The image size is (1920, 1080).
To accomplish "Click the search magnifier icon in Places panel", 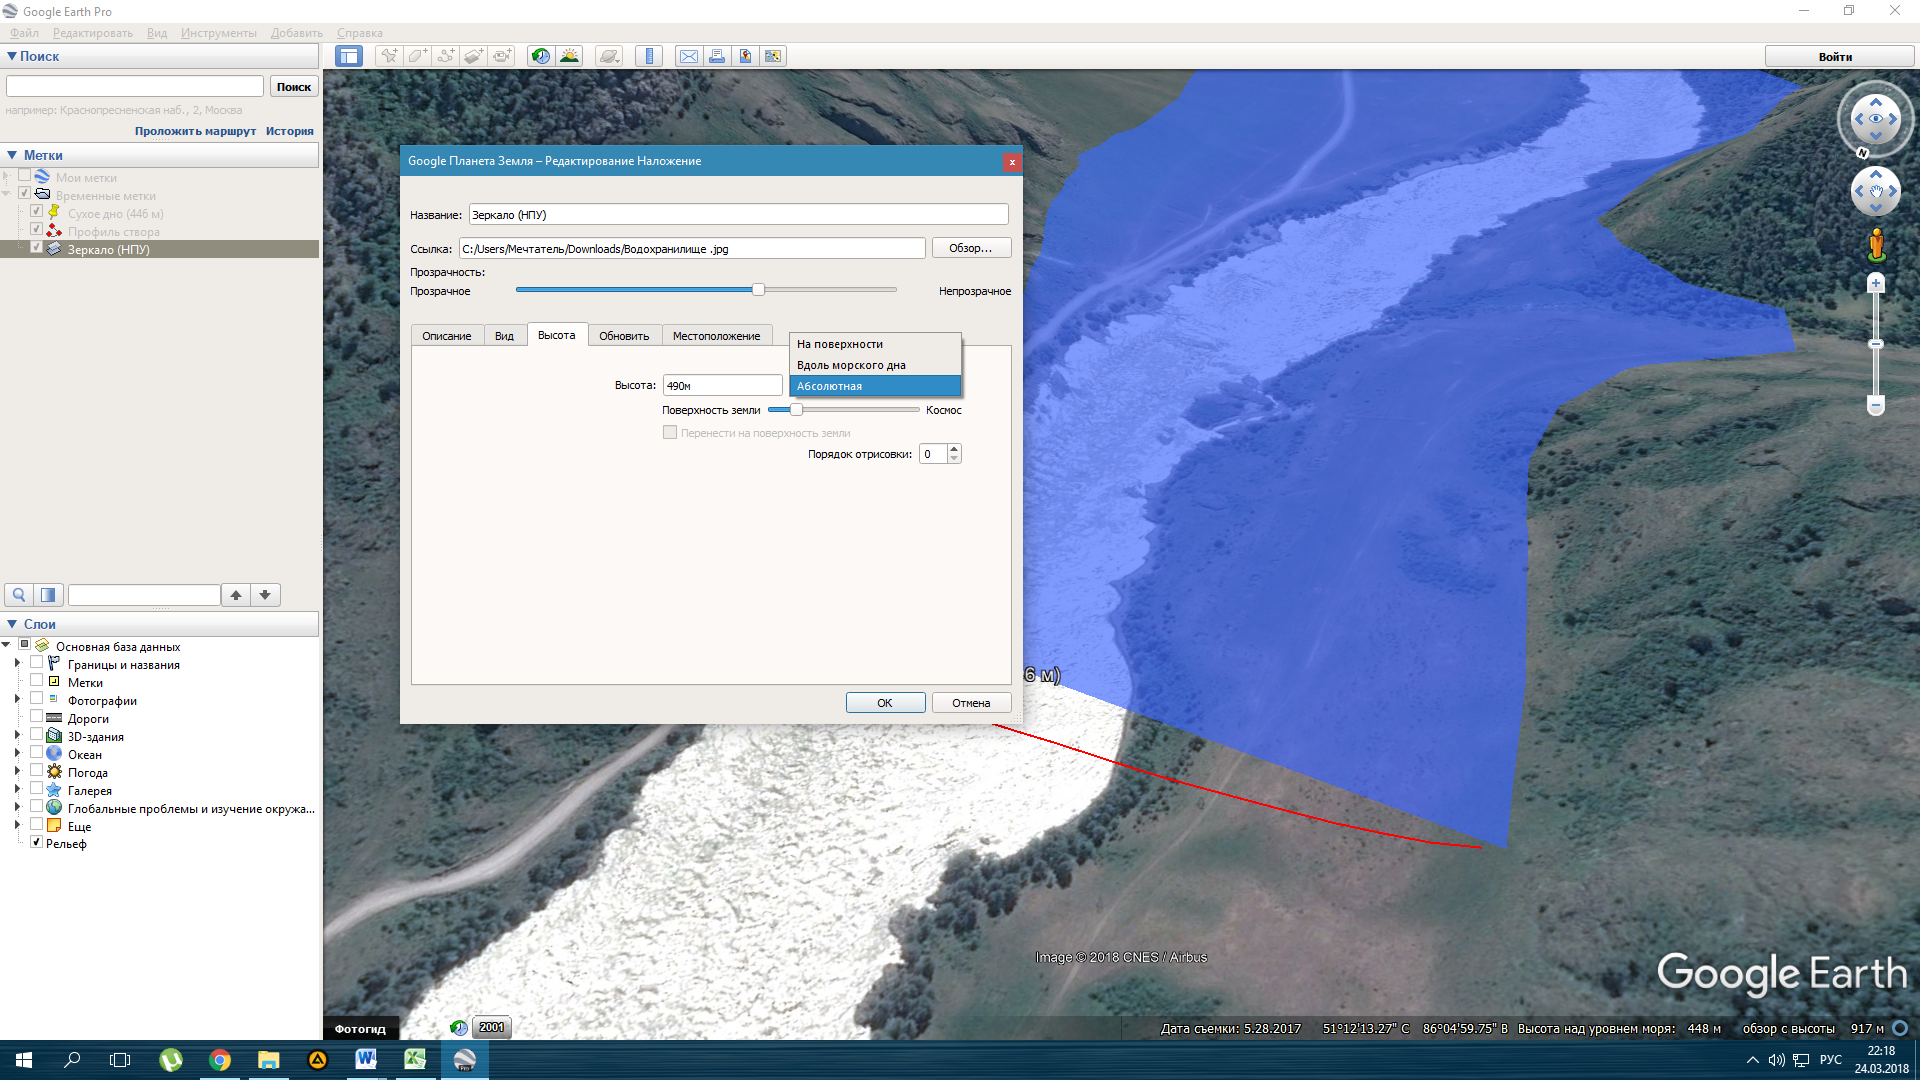I will (x=19, y=595).
